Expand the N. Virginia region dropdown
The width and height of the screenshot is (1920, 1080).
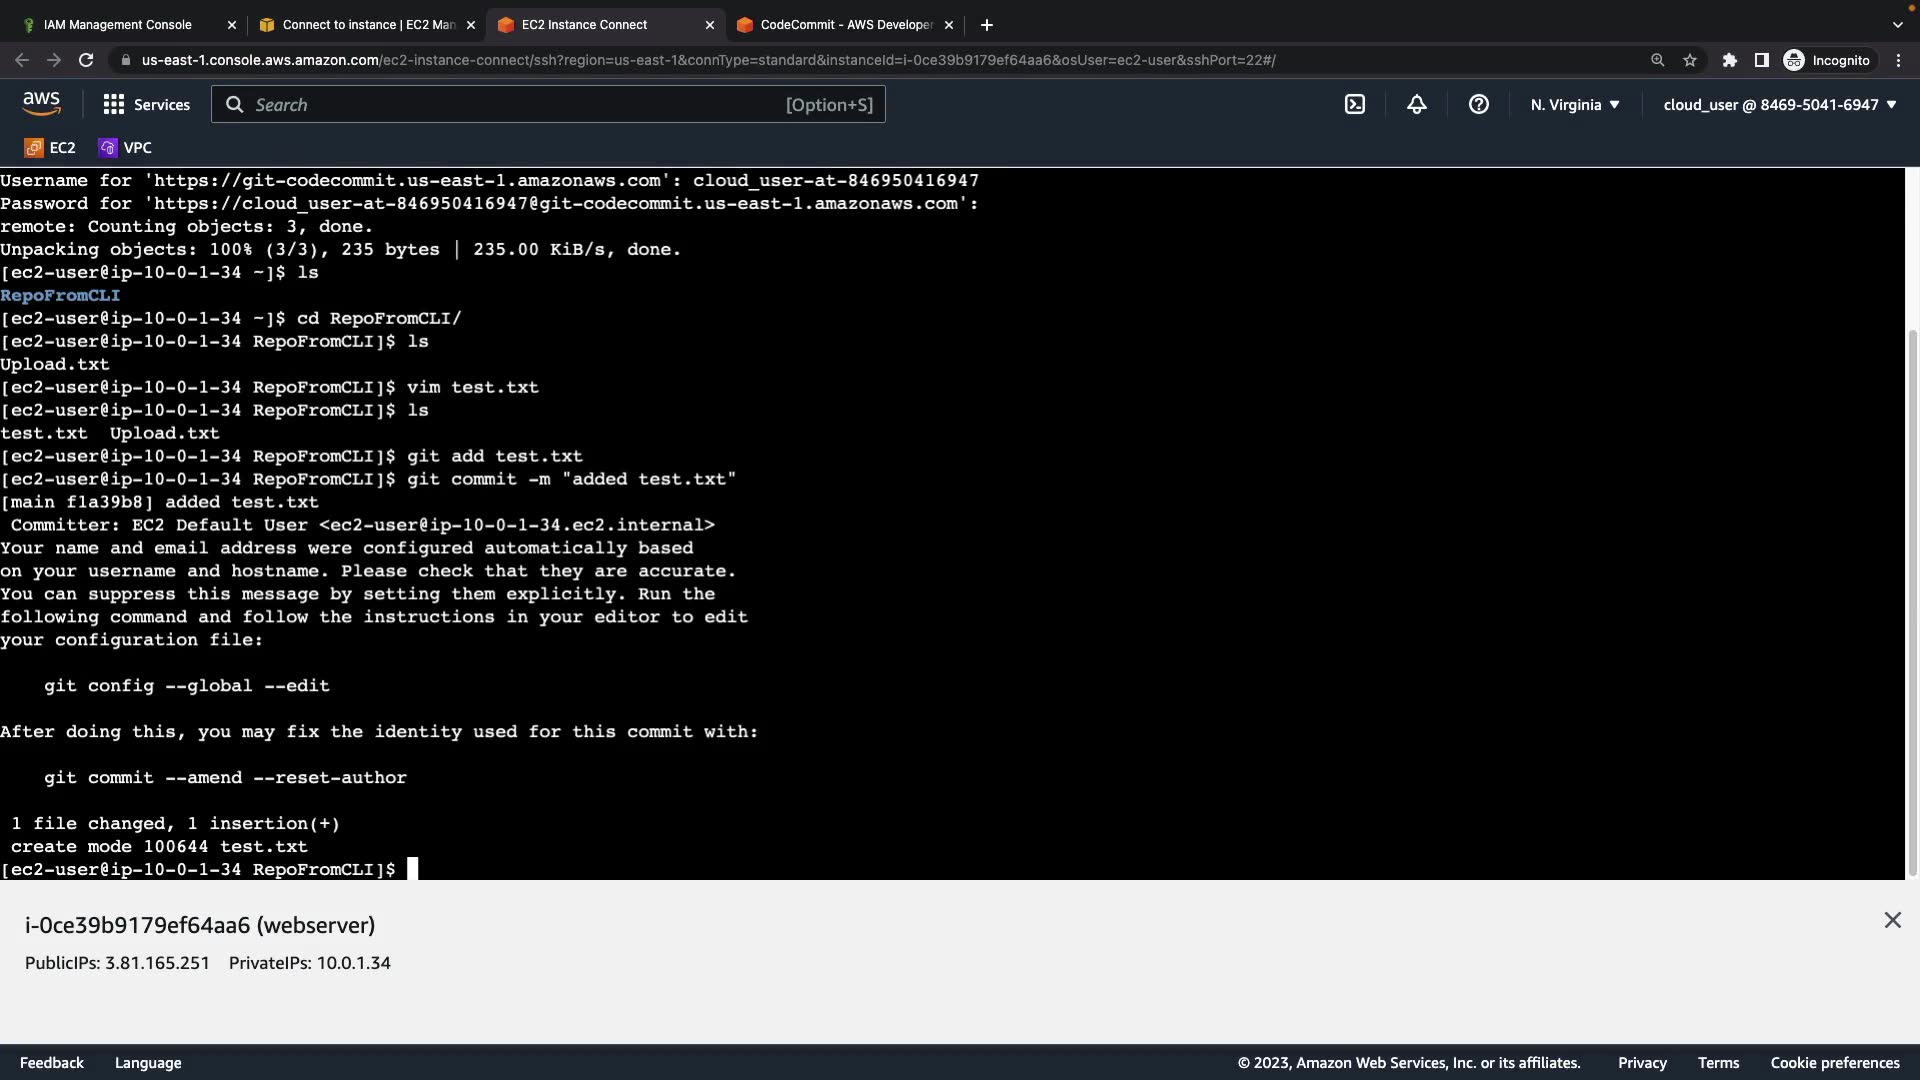tap(1575, 104)
